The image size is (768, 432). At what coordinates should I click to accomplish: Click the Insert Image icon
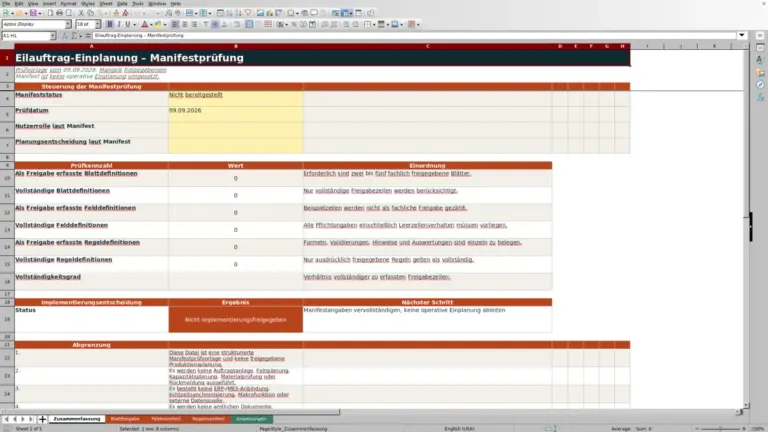coord(260,13)
